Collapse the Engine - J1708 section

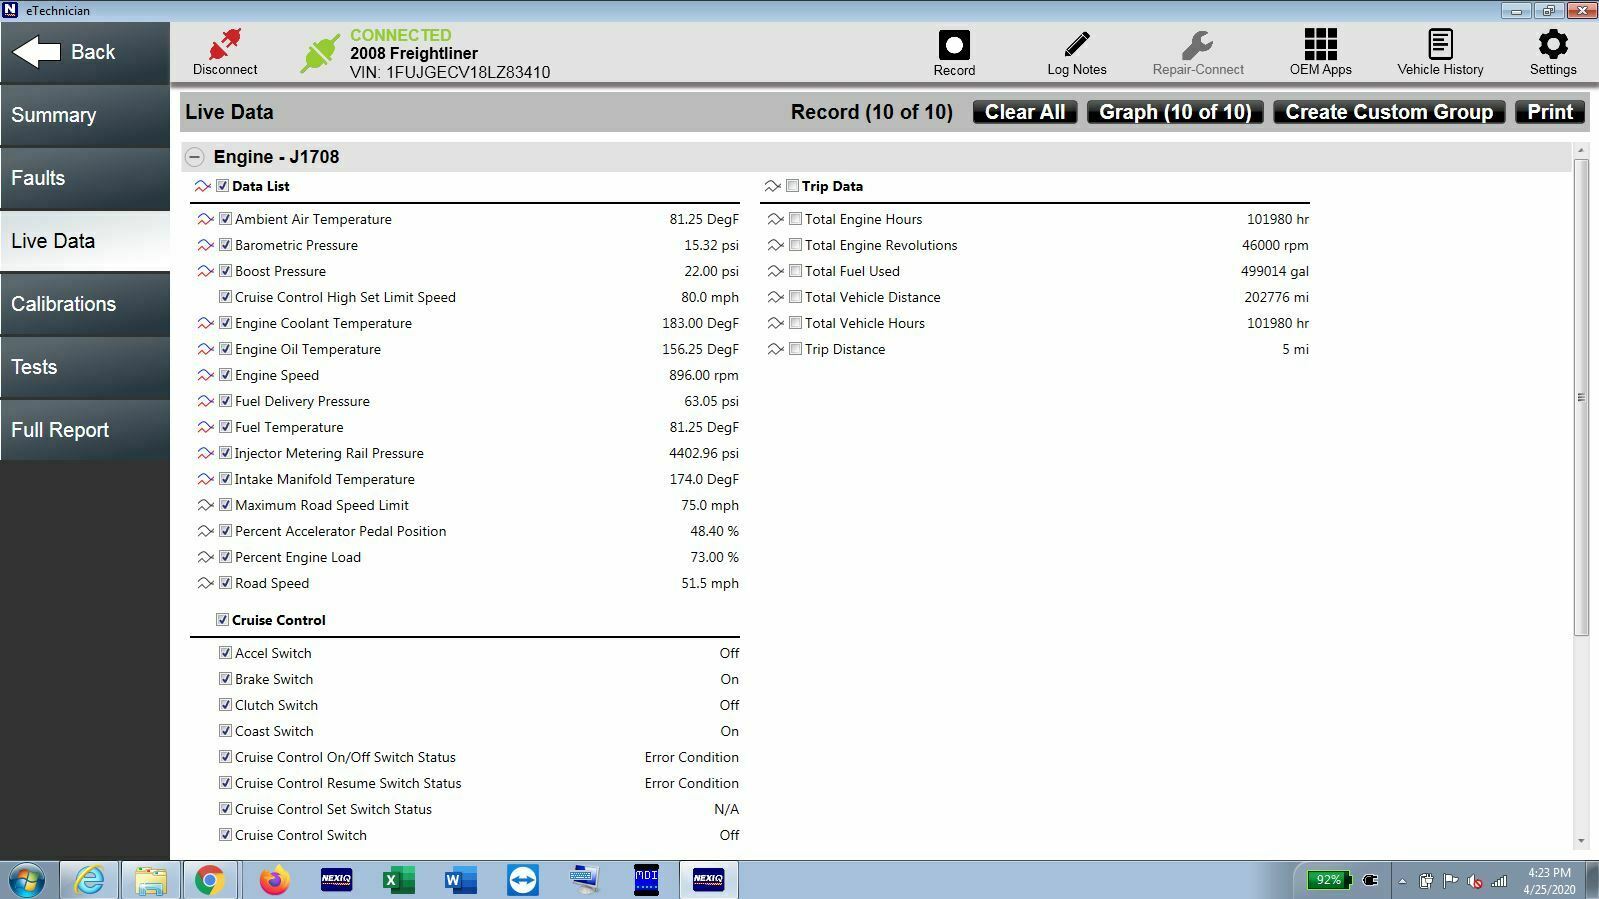[x=194, y=157]
